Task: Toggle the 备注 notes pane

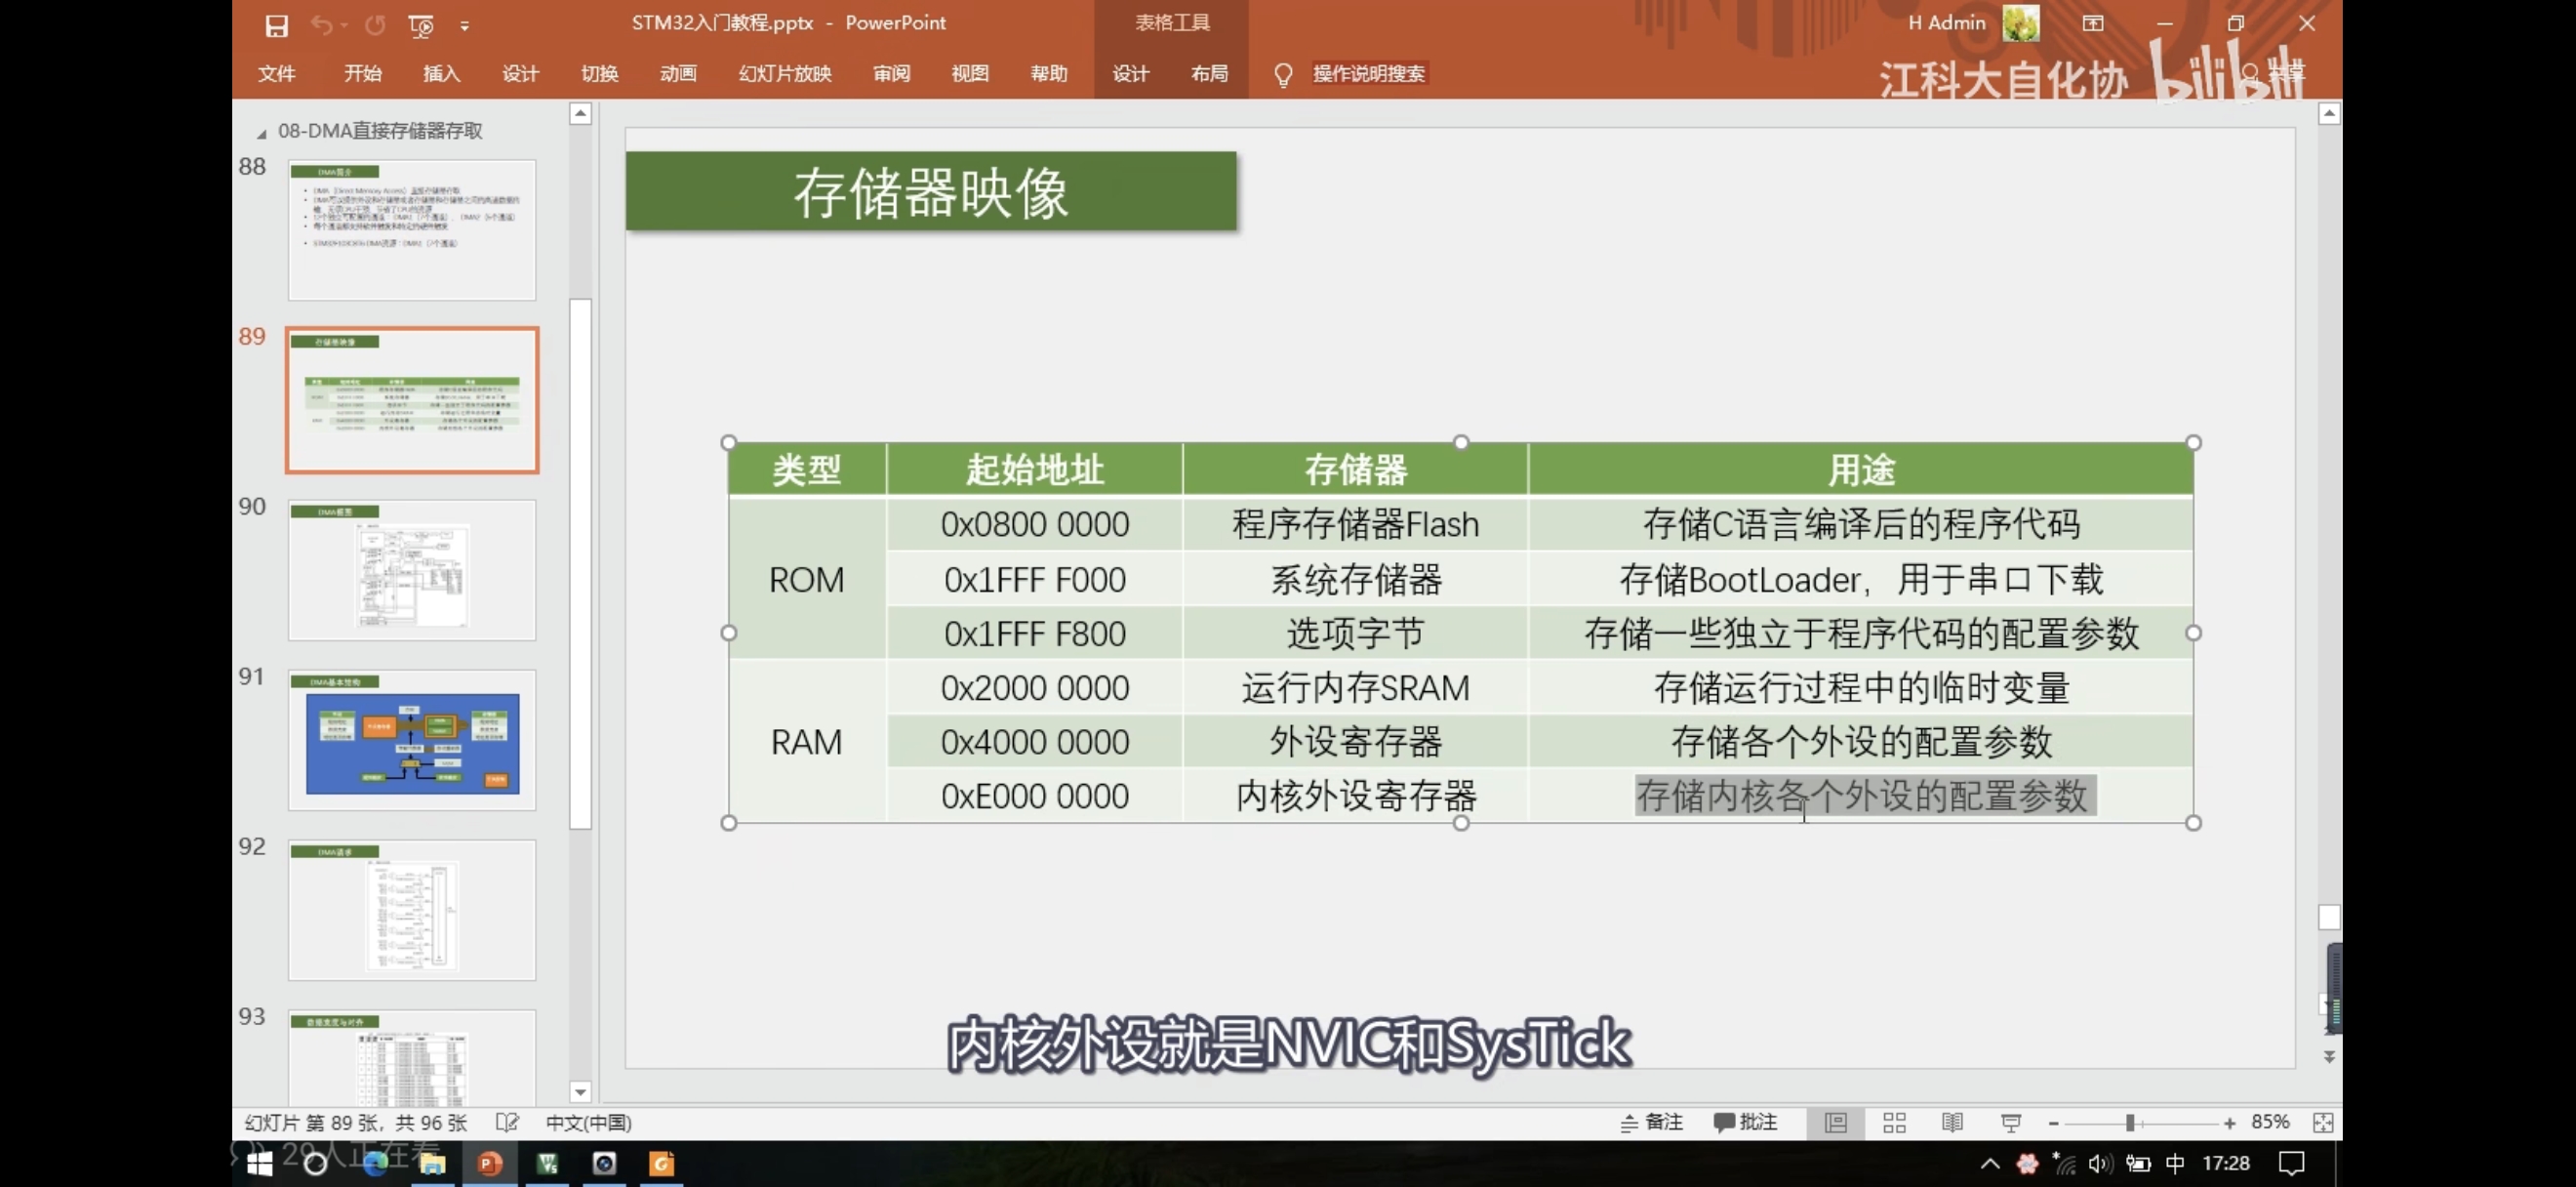Action: point(1652,1122)
